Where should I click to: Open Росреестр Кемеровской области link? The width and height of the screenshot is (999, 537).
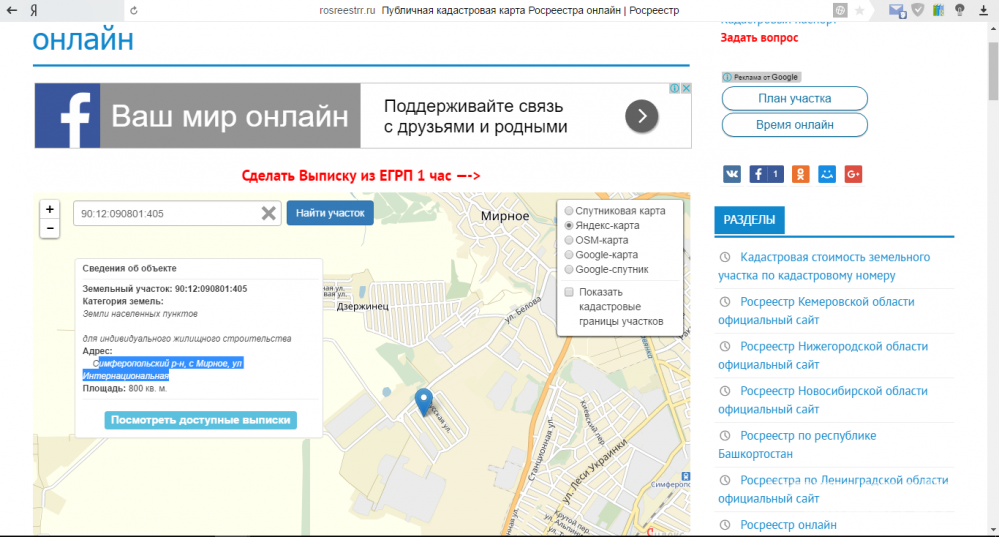tap(816, 311)
